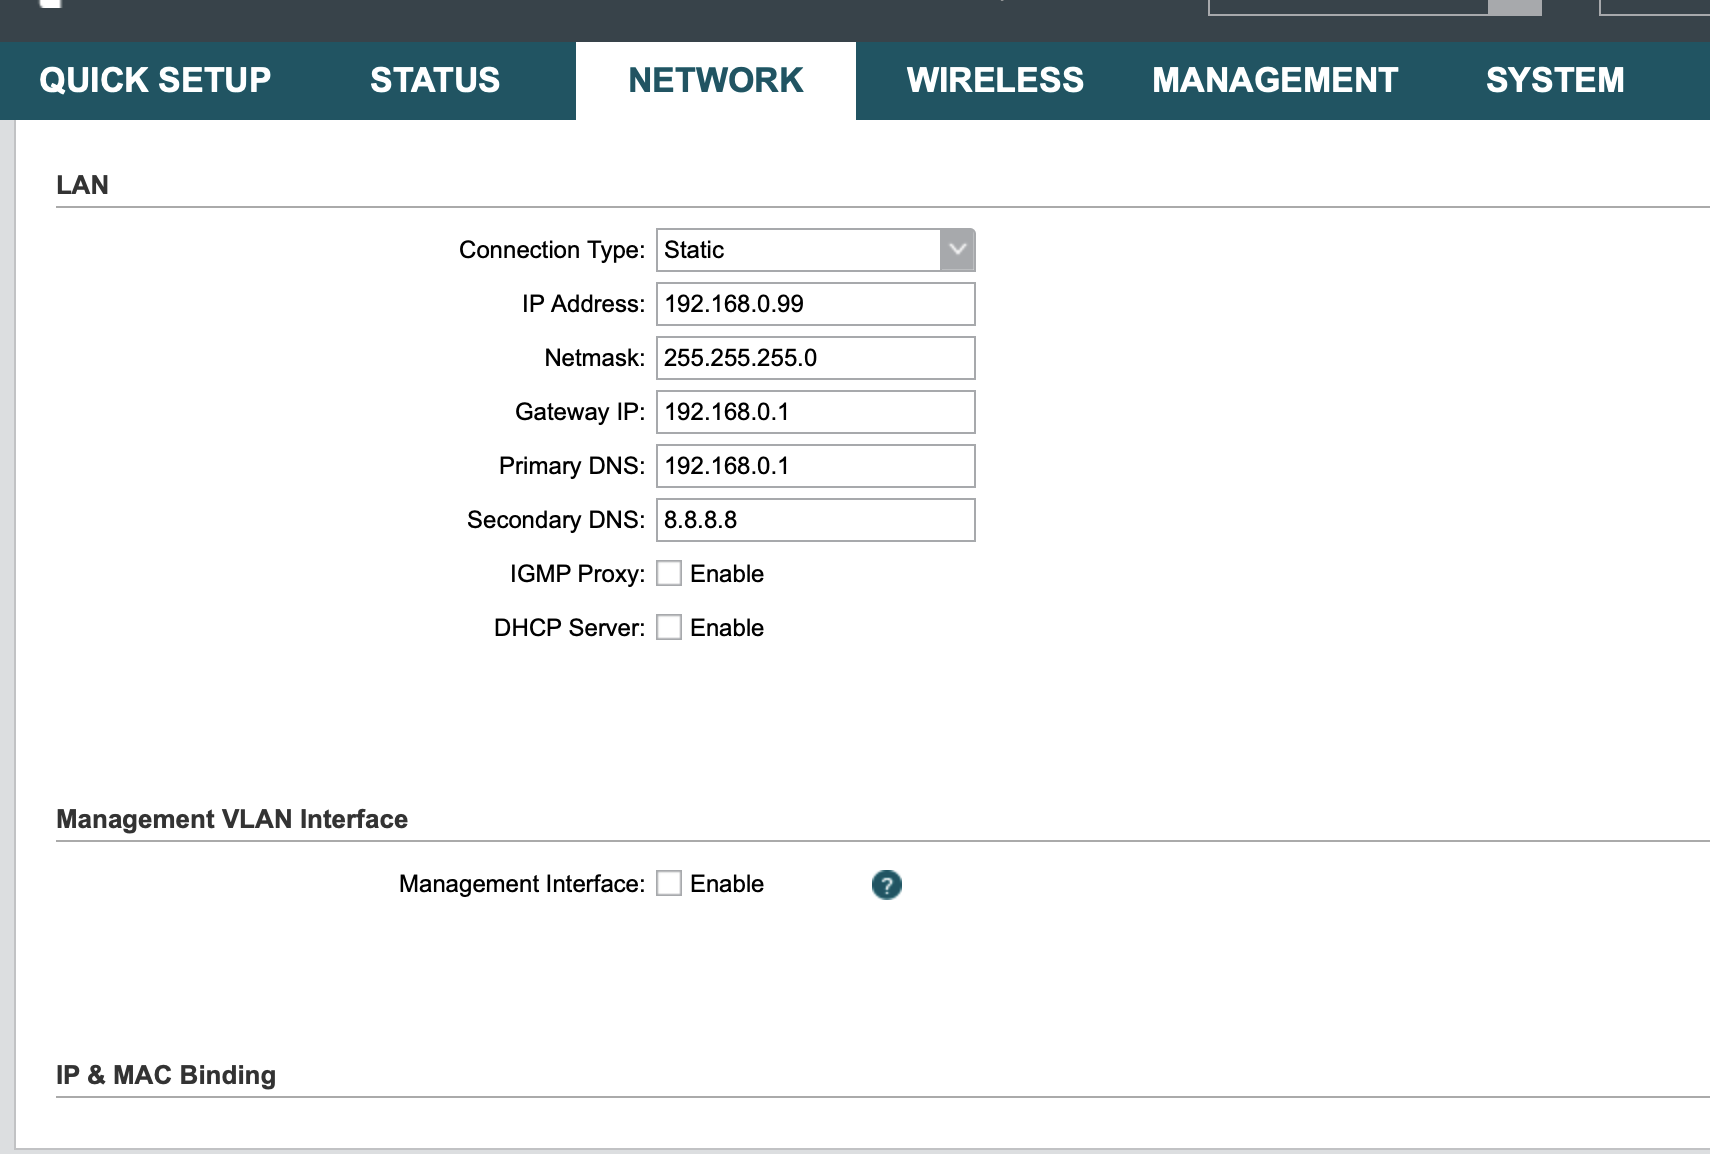Click the Secondary DNS field

pyautogui.click(x=816, y=520)
